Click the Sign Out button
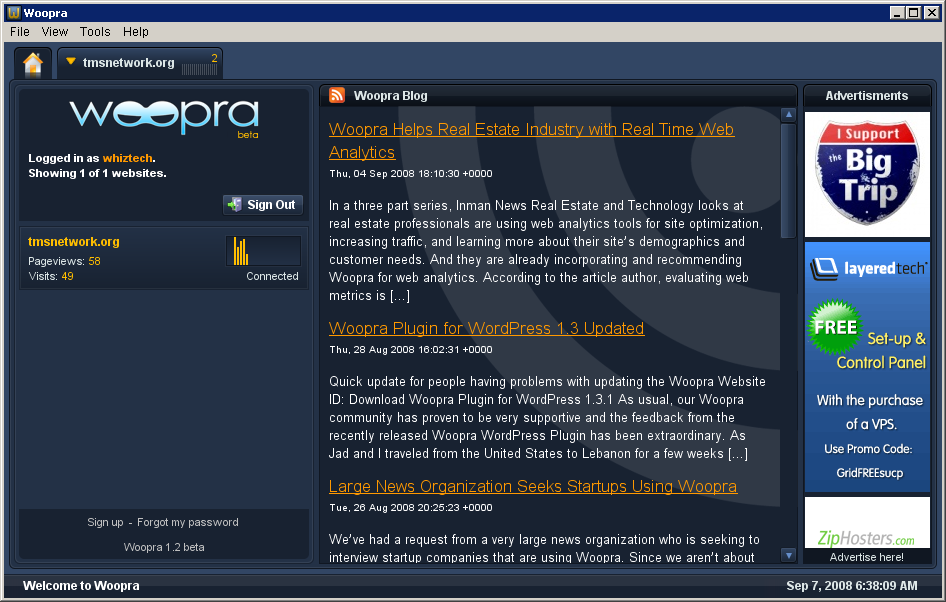This screenshot has height=602, width=946. (262, 204)
